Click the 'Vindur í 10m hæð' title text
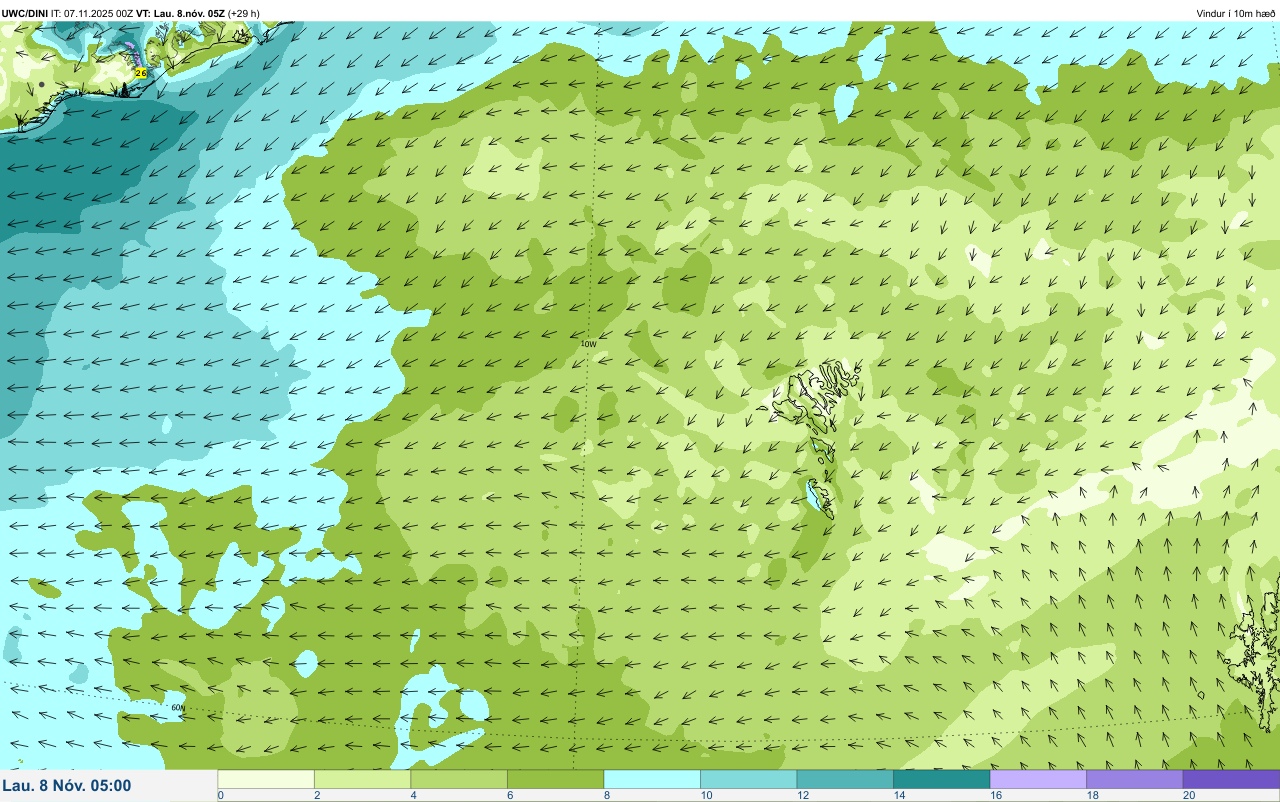This screenshot has width=1280, height=802. pos(1236,13)
